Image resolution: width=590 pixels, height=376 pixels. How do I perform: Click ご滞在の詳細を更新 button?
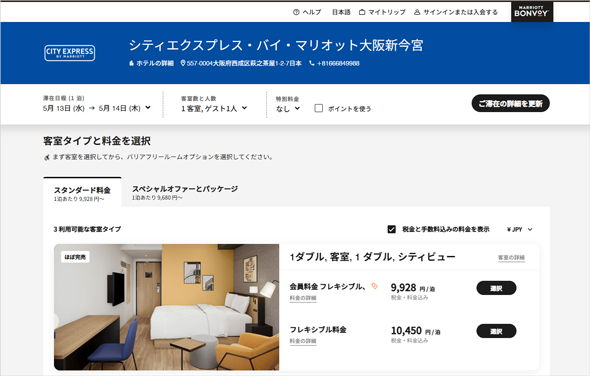510,104
